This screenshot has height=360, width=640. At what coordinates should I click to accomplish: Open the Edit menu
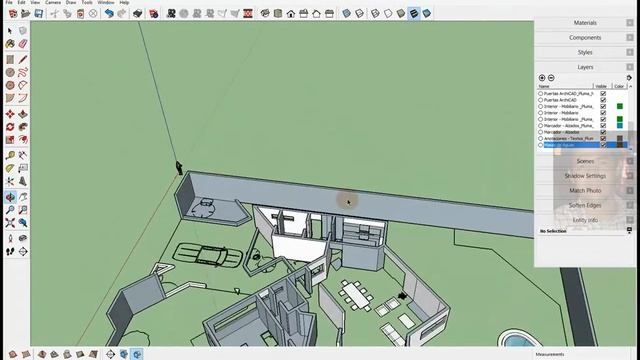click(21, 2)
